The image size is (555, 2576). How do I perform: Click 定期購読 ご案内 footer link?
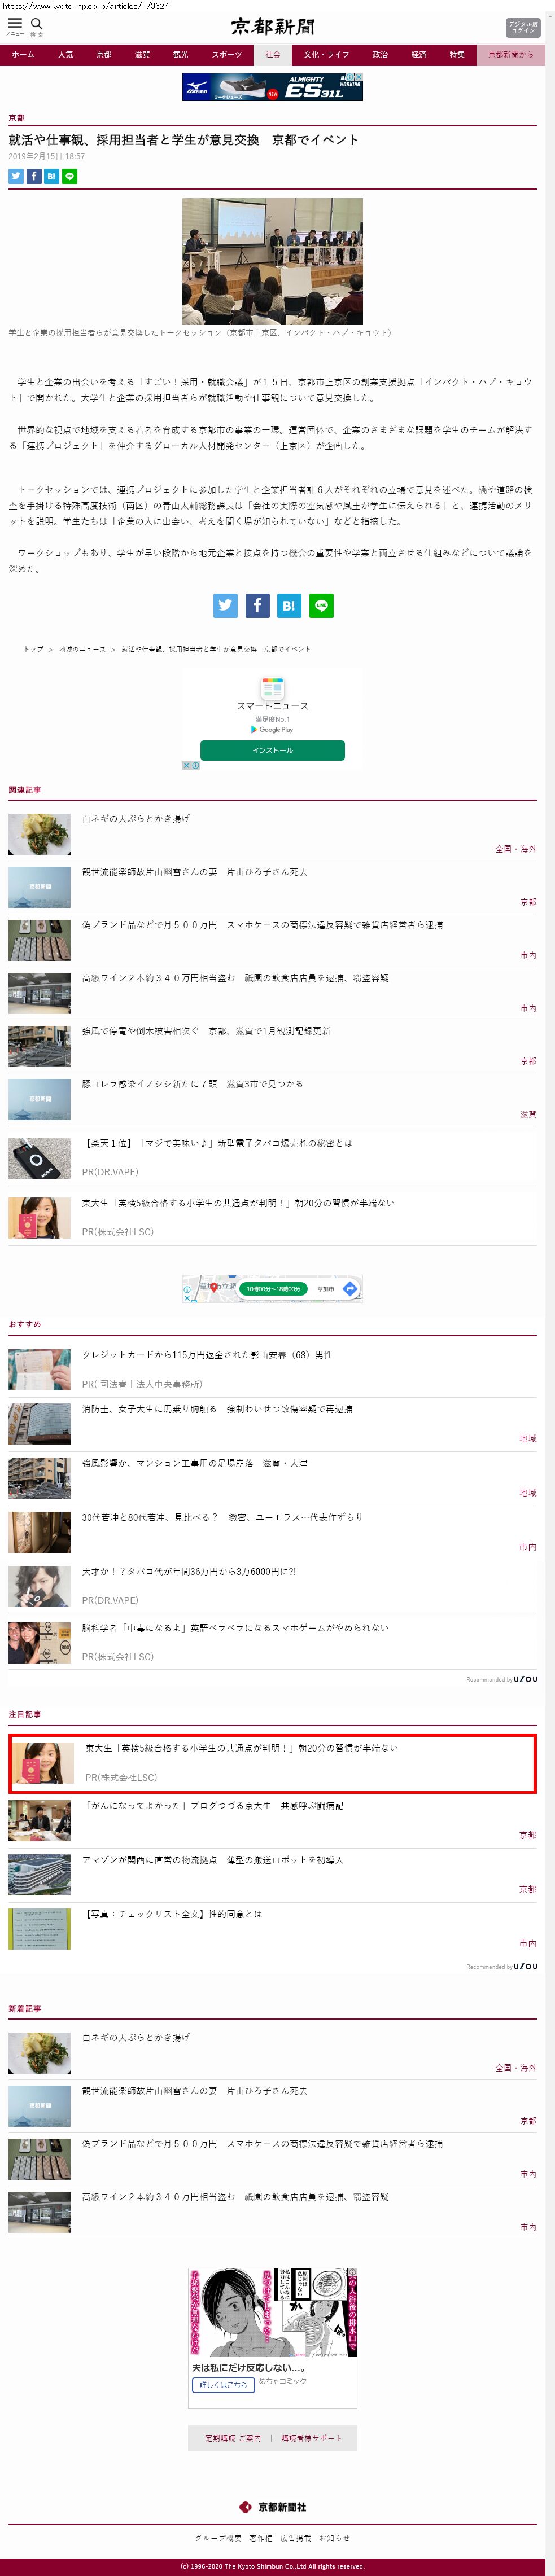[x=233, y=2438]
